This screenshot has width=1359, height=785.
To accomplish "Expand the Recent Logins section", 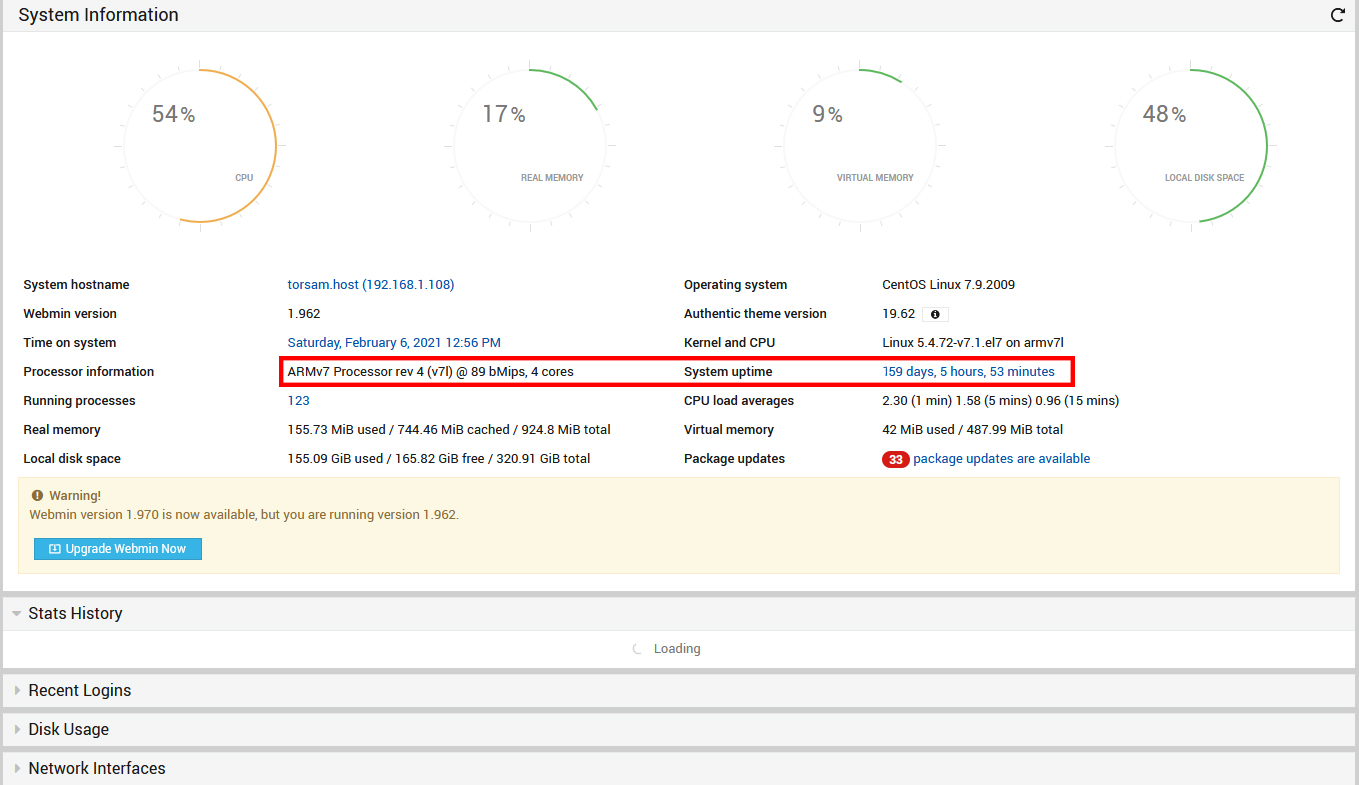I will coord(679,690).
